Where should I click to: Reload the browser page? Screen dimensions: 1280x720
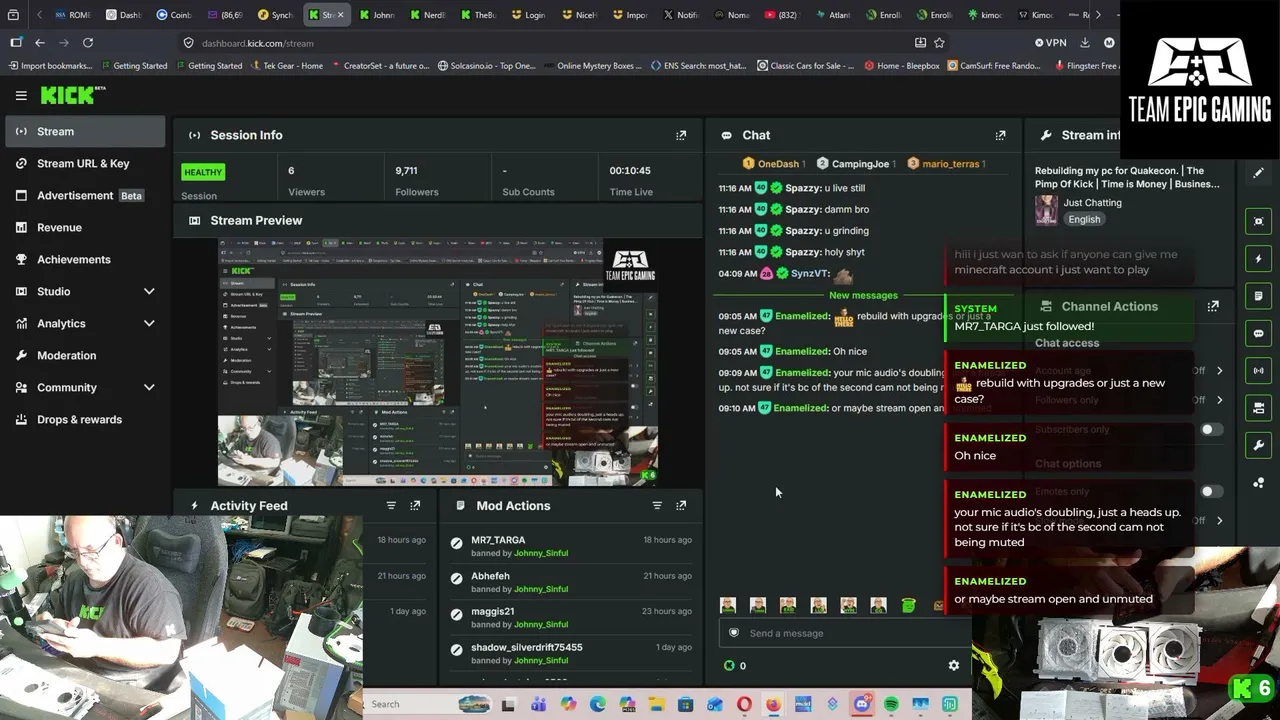[x=88, y=42]
